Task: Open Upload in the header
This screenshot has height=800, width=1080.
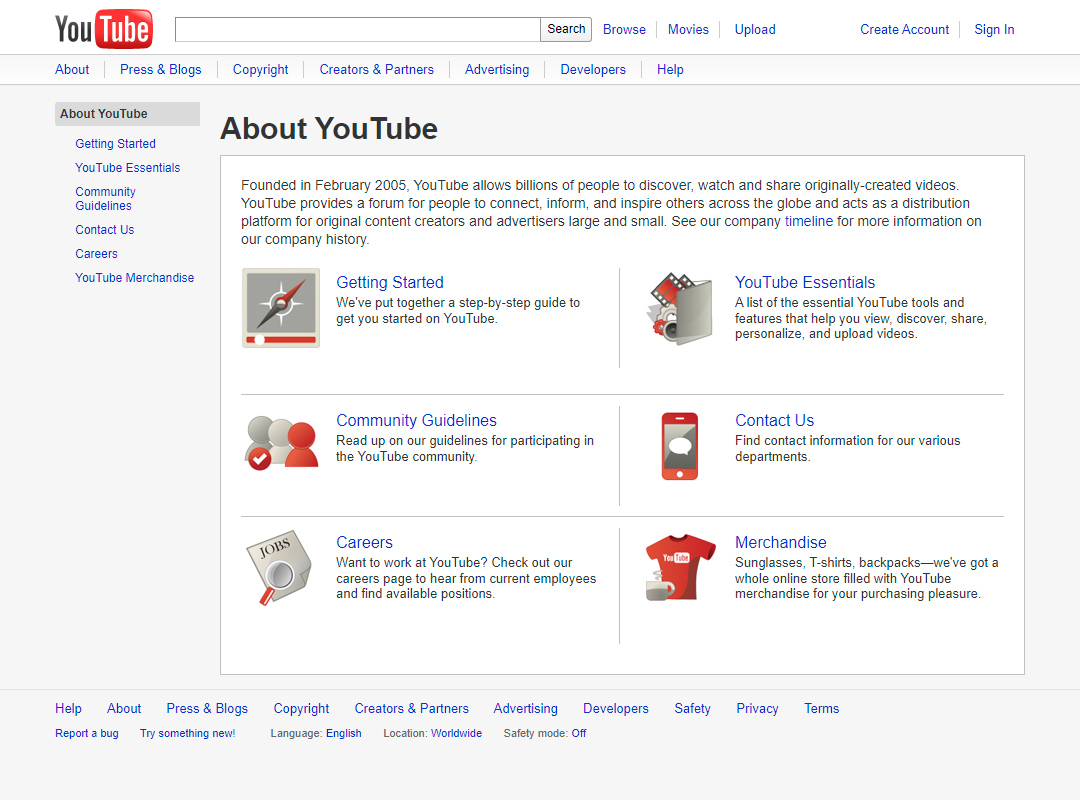Action: click(x=755, y=30)
